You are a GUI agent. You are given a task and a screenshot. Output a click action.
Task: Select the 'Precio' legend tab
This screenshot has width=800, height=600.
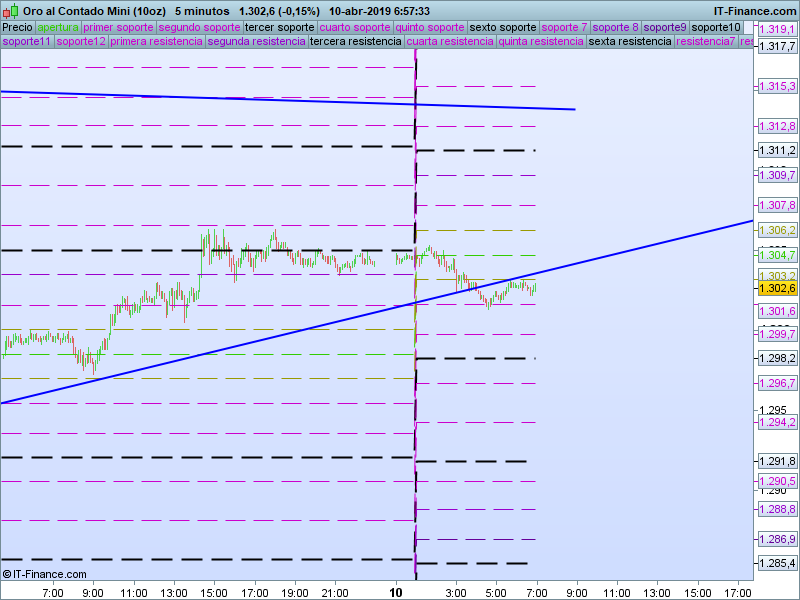(x=17, y=27)
